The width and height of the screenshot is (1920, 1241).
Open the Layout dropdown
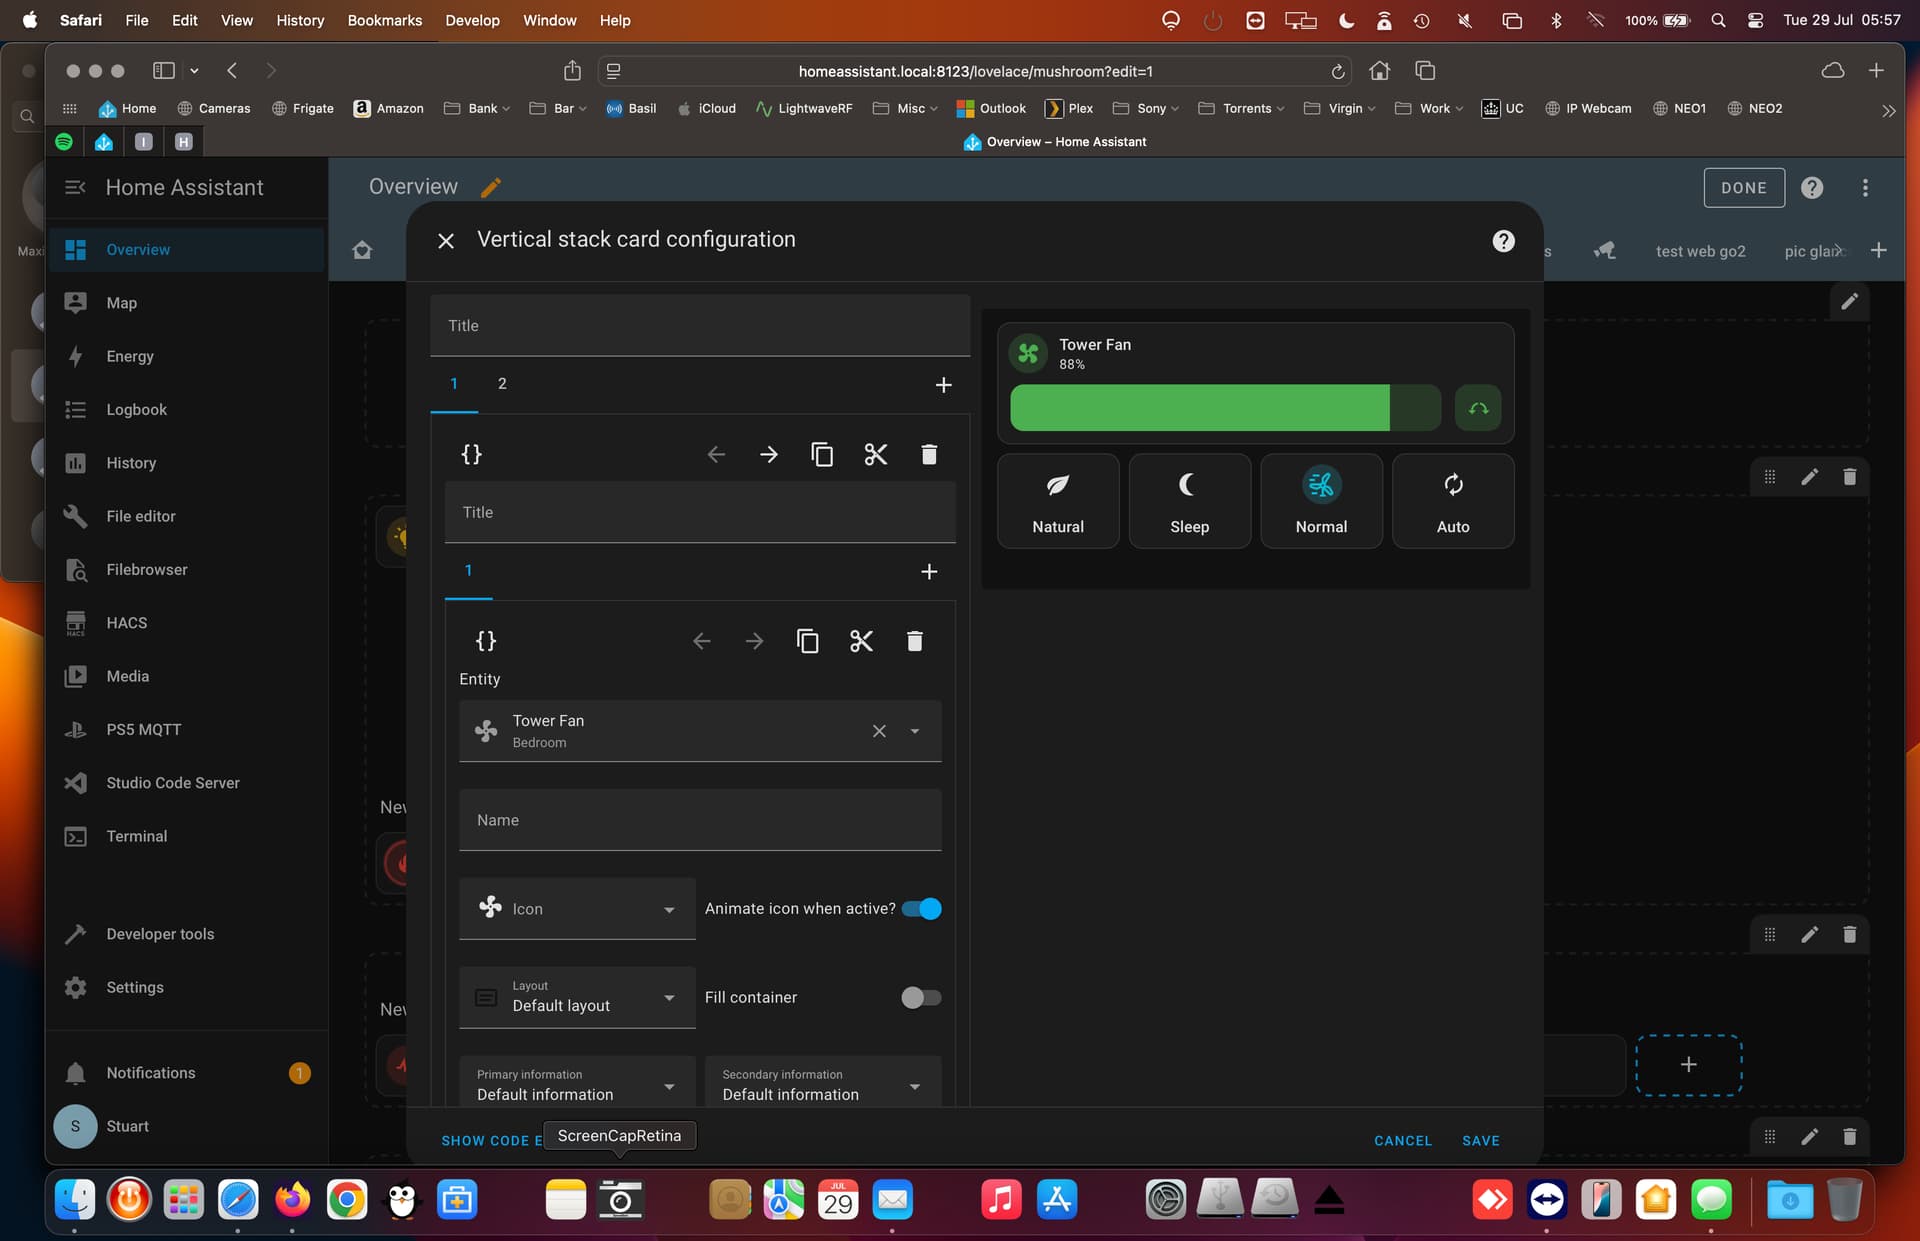577,997
